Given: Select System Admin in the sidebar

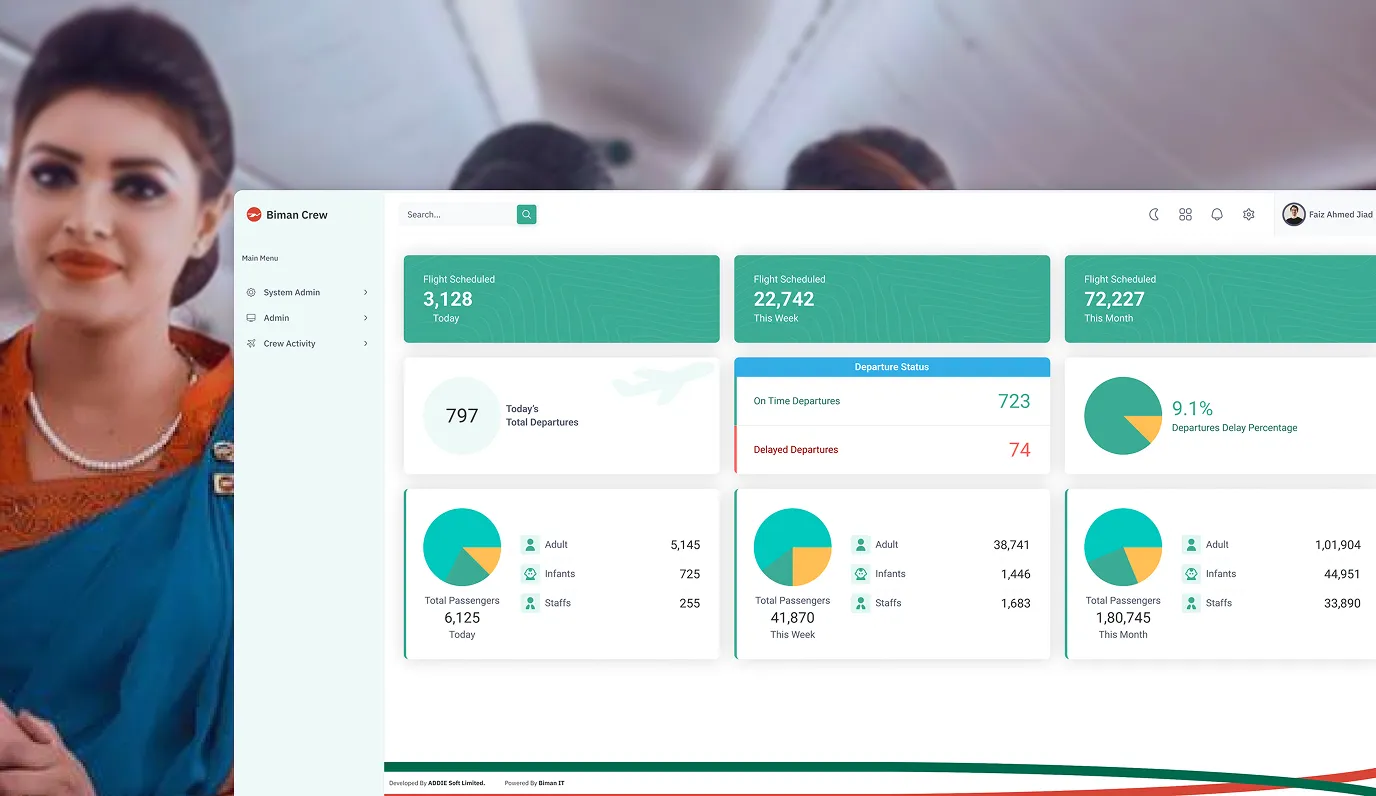Looking at the screenshot, I should 291,292.
